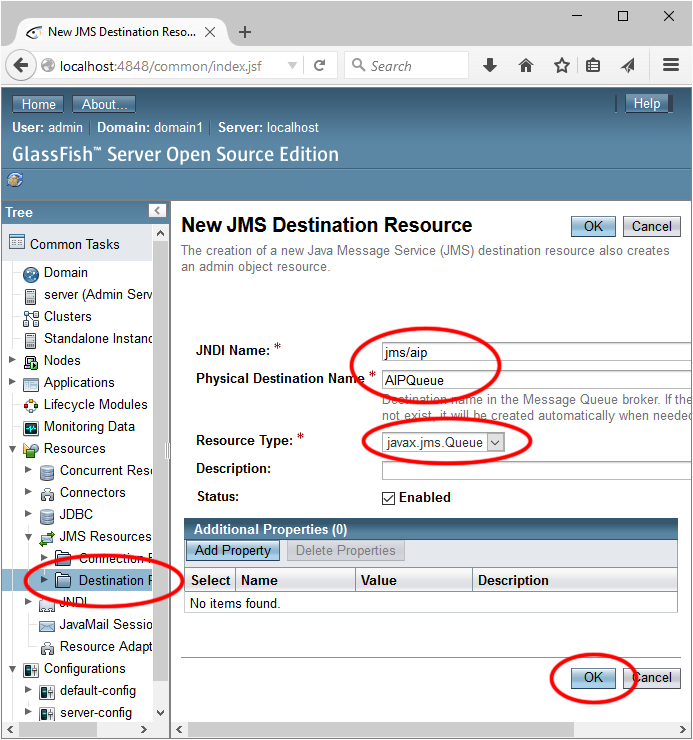Viewport: 693px width, 740px height.
Task: Expand the Nodes tree node
Action: click(12, 360)
